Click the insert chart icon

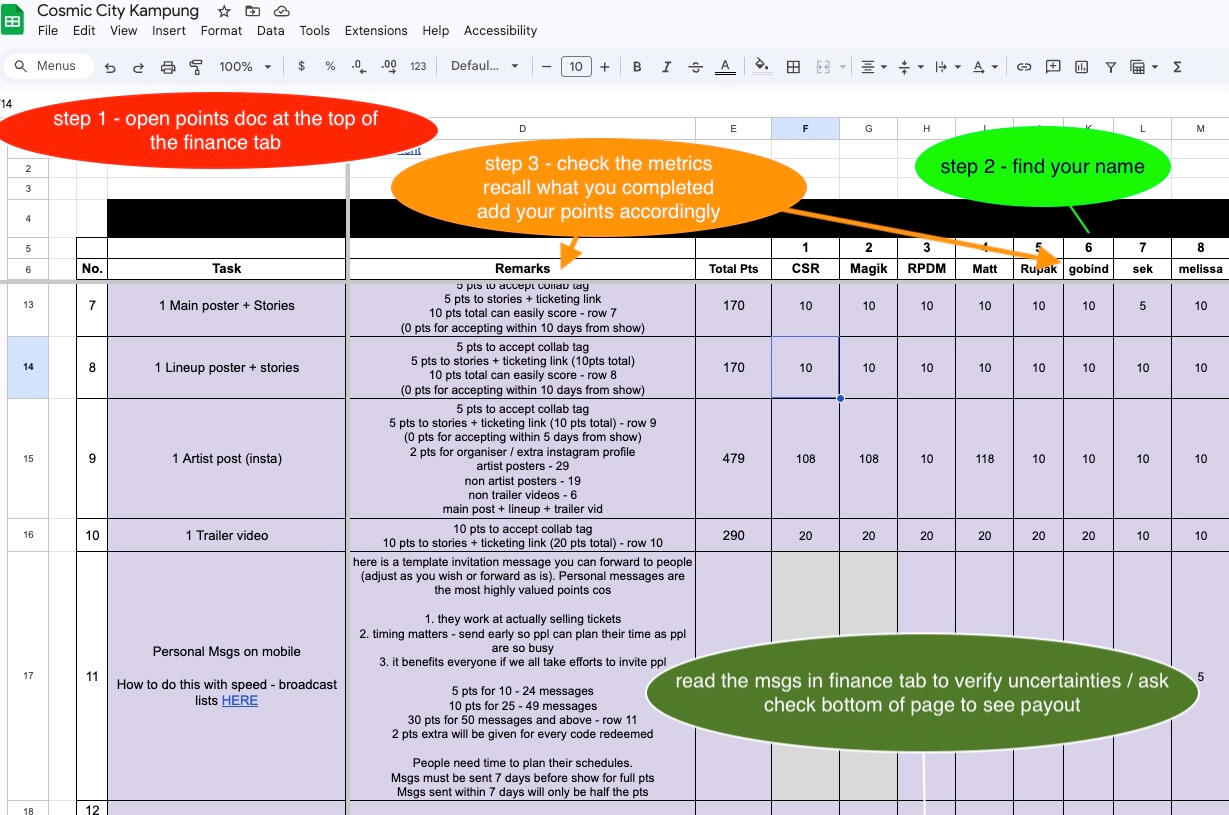(x=1081, y=67)
